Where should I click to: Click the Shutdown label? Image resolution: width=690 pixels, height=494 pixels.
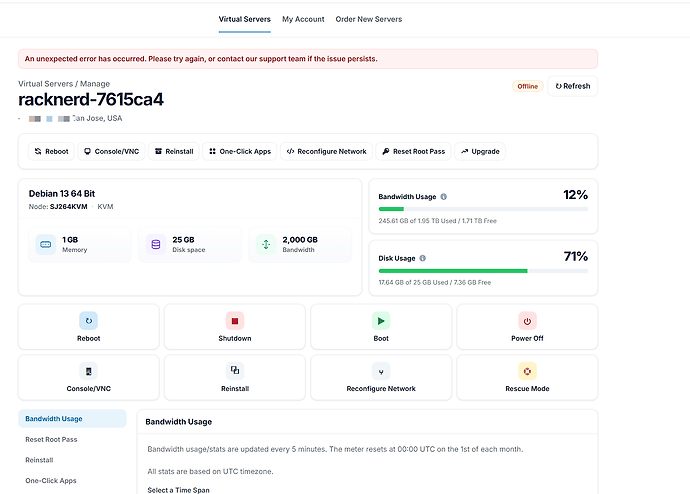pyautogui.click(x=235, y=338)
